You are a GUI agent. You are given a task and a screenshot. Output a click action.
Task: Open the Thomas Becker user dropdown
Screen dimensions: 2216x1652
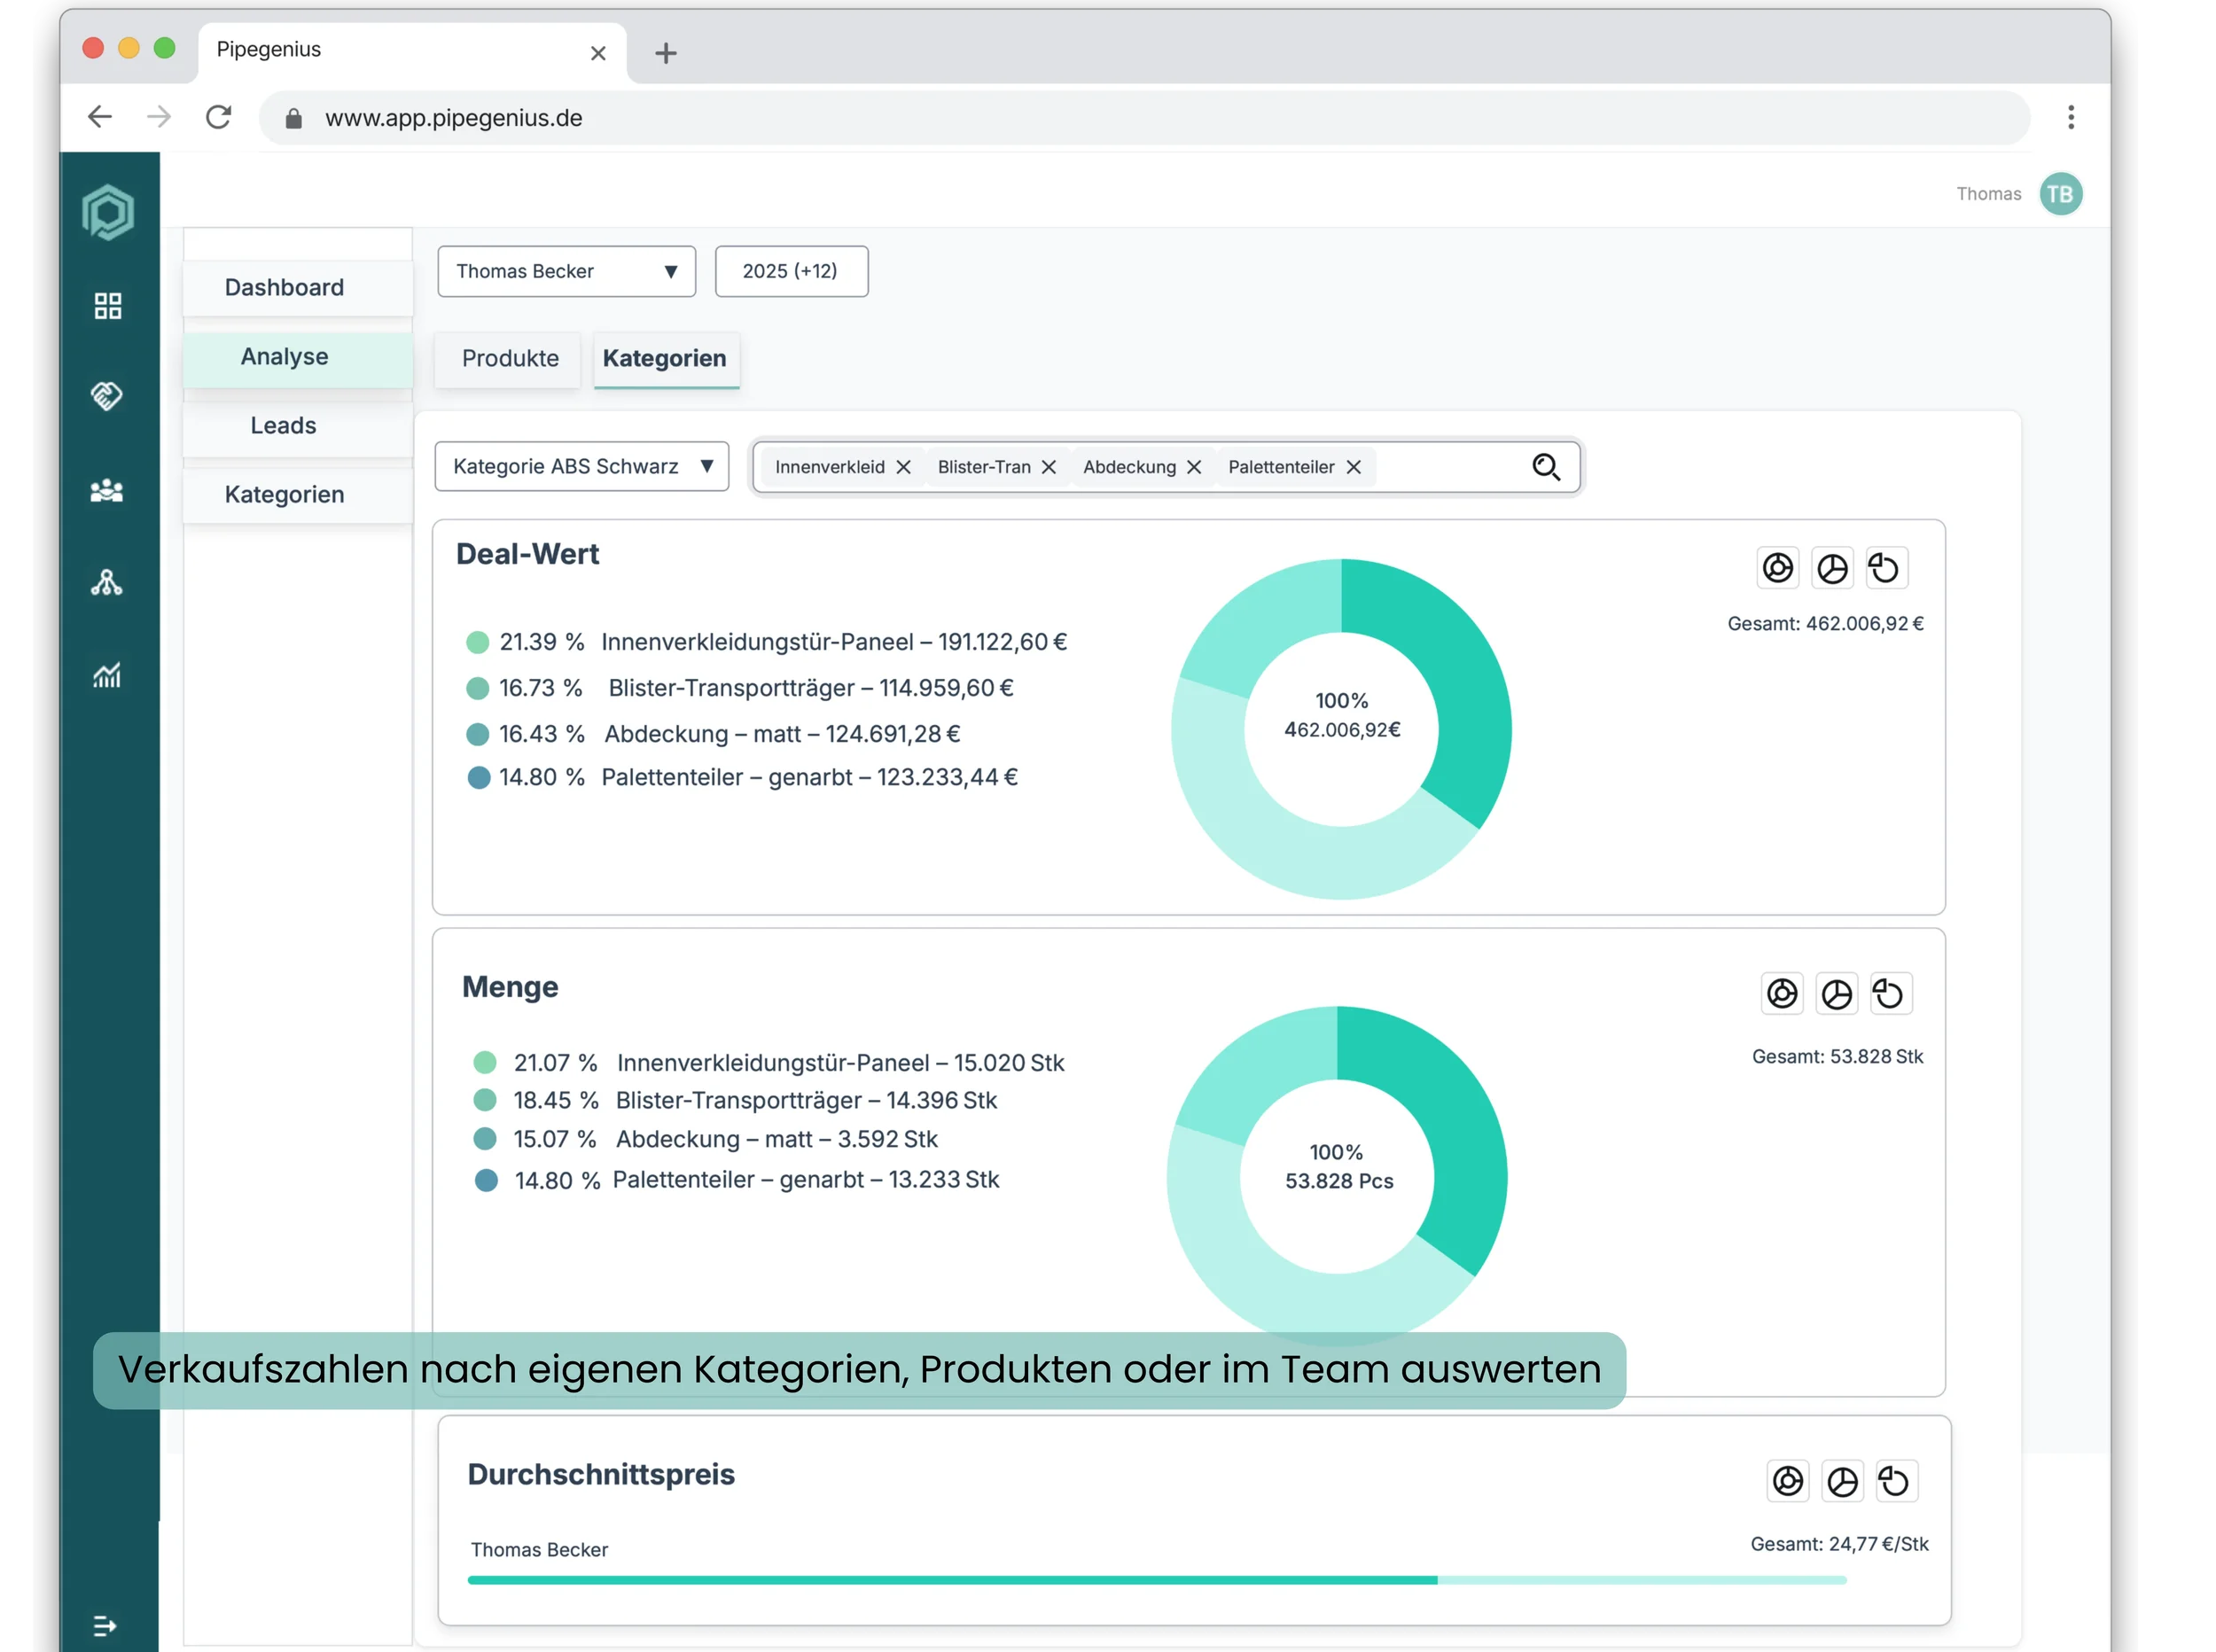coord(566,271)
